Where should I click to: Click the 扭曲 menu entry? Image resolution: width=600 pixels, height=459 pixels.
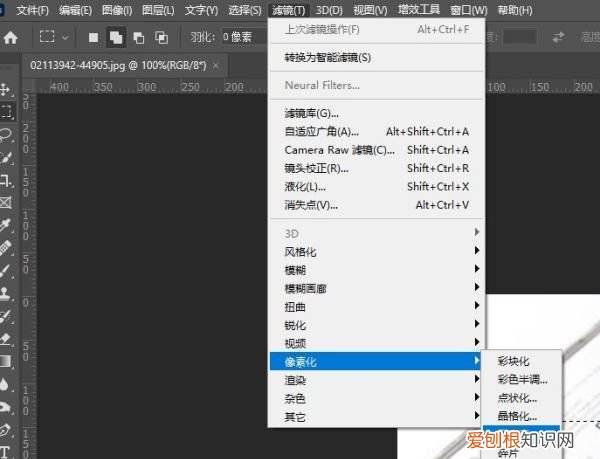click(x=377, y=307)
